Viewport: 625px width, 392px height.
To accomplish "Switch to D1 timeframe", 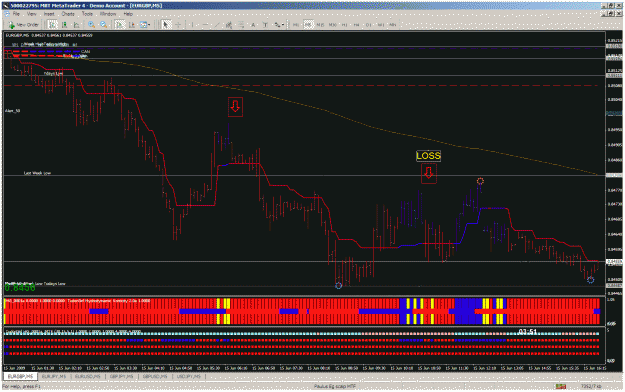I will click(369, 25).
